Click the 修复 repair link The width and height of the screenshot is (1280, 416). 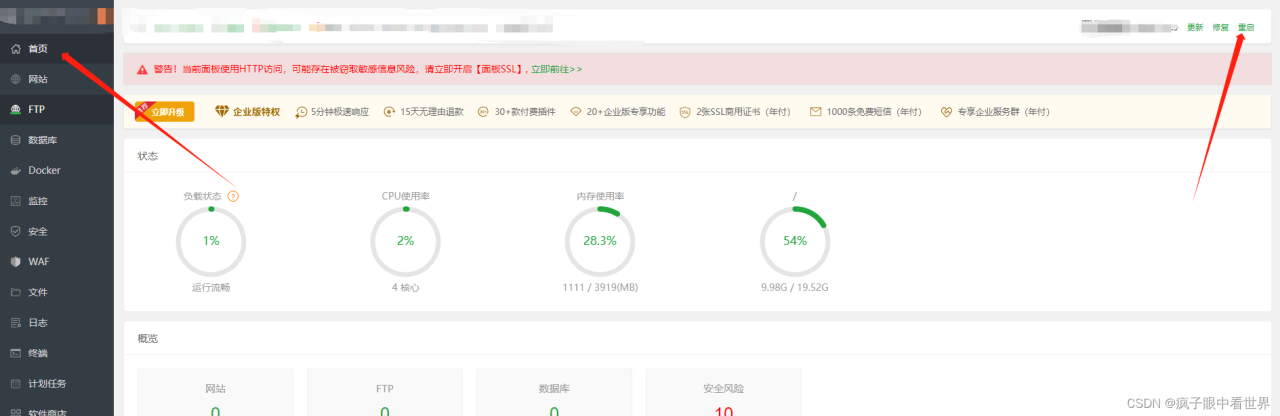click(x=1220, y=28)
